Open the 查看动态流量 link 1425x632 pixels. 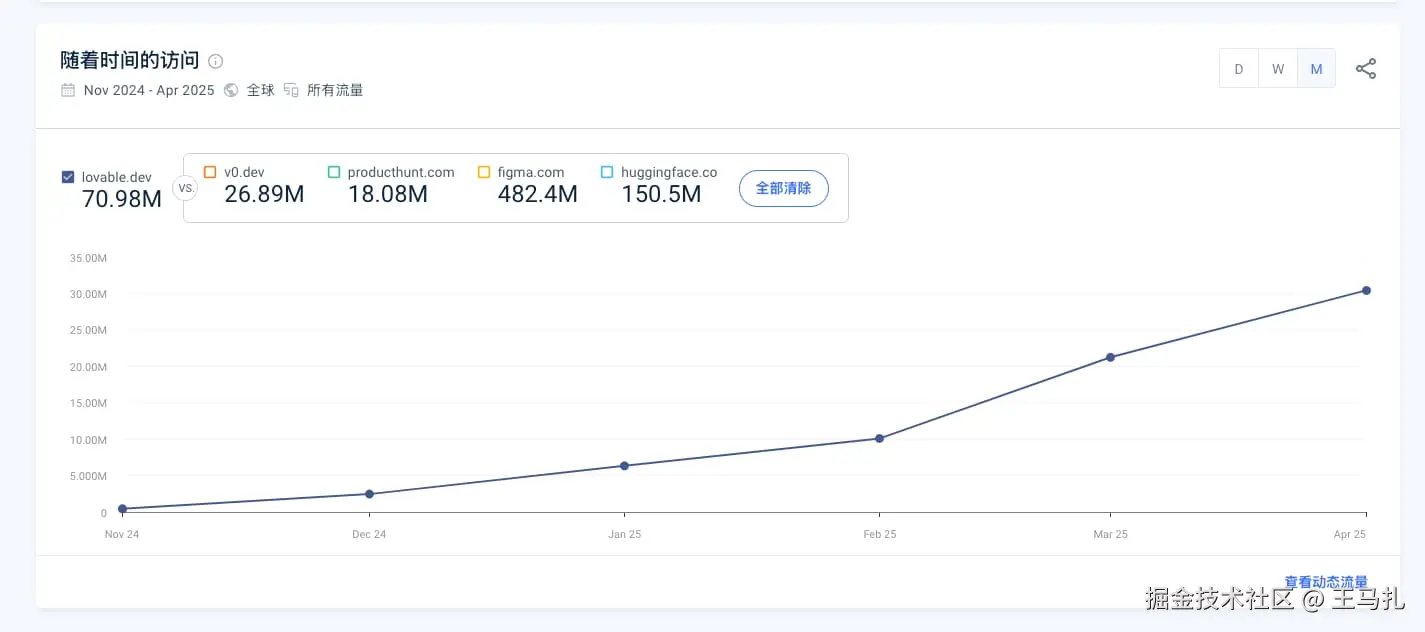click(1325, 582)
